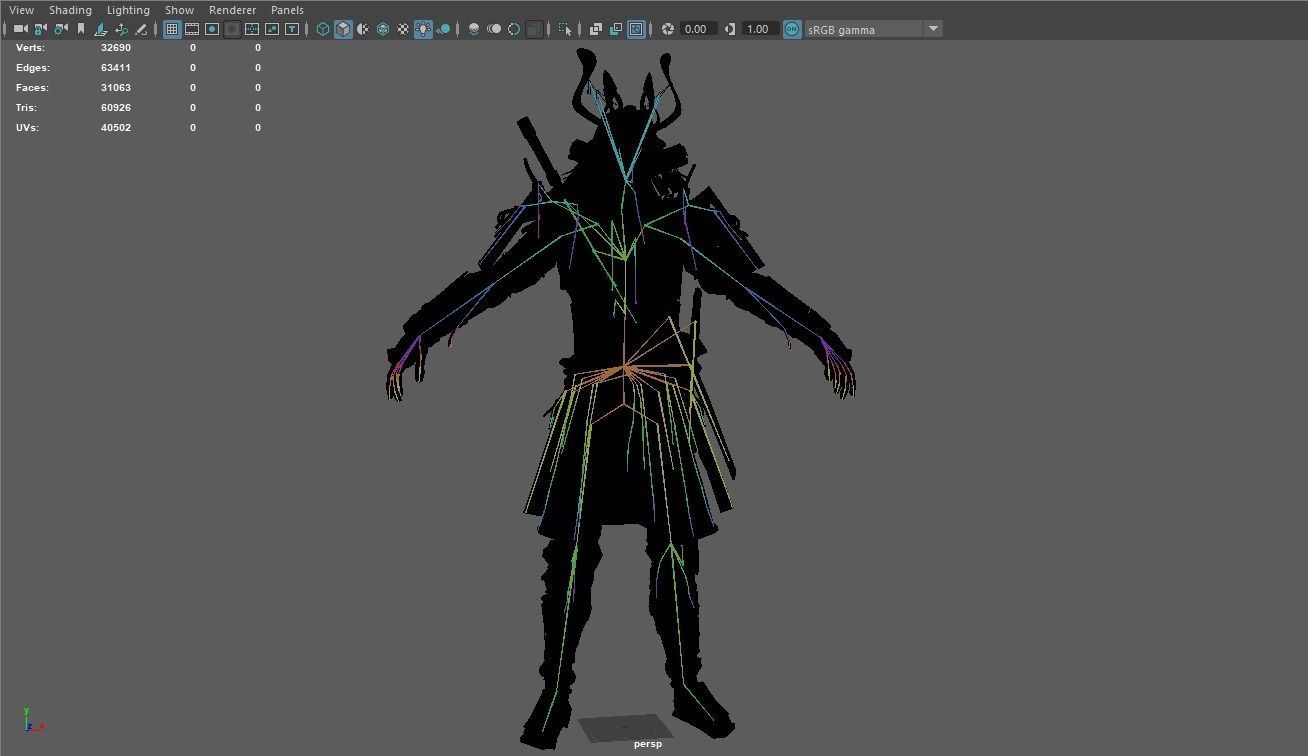This screenshot has height=756, width=1308.
Task: Enable shadows in the viewport
Action: click(x=443, y=29)
